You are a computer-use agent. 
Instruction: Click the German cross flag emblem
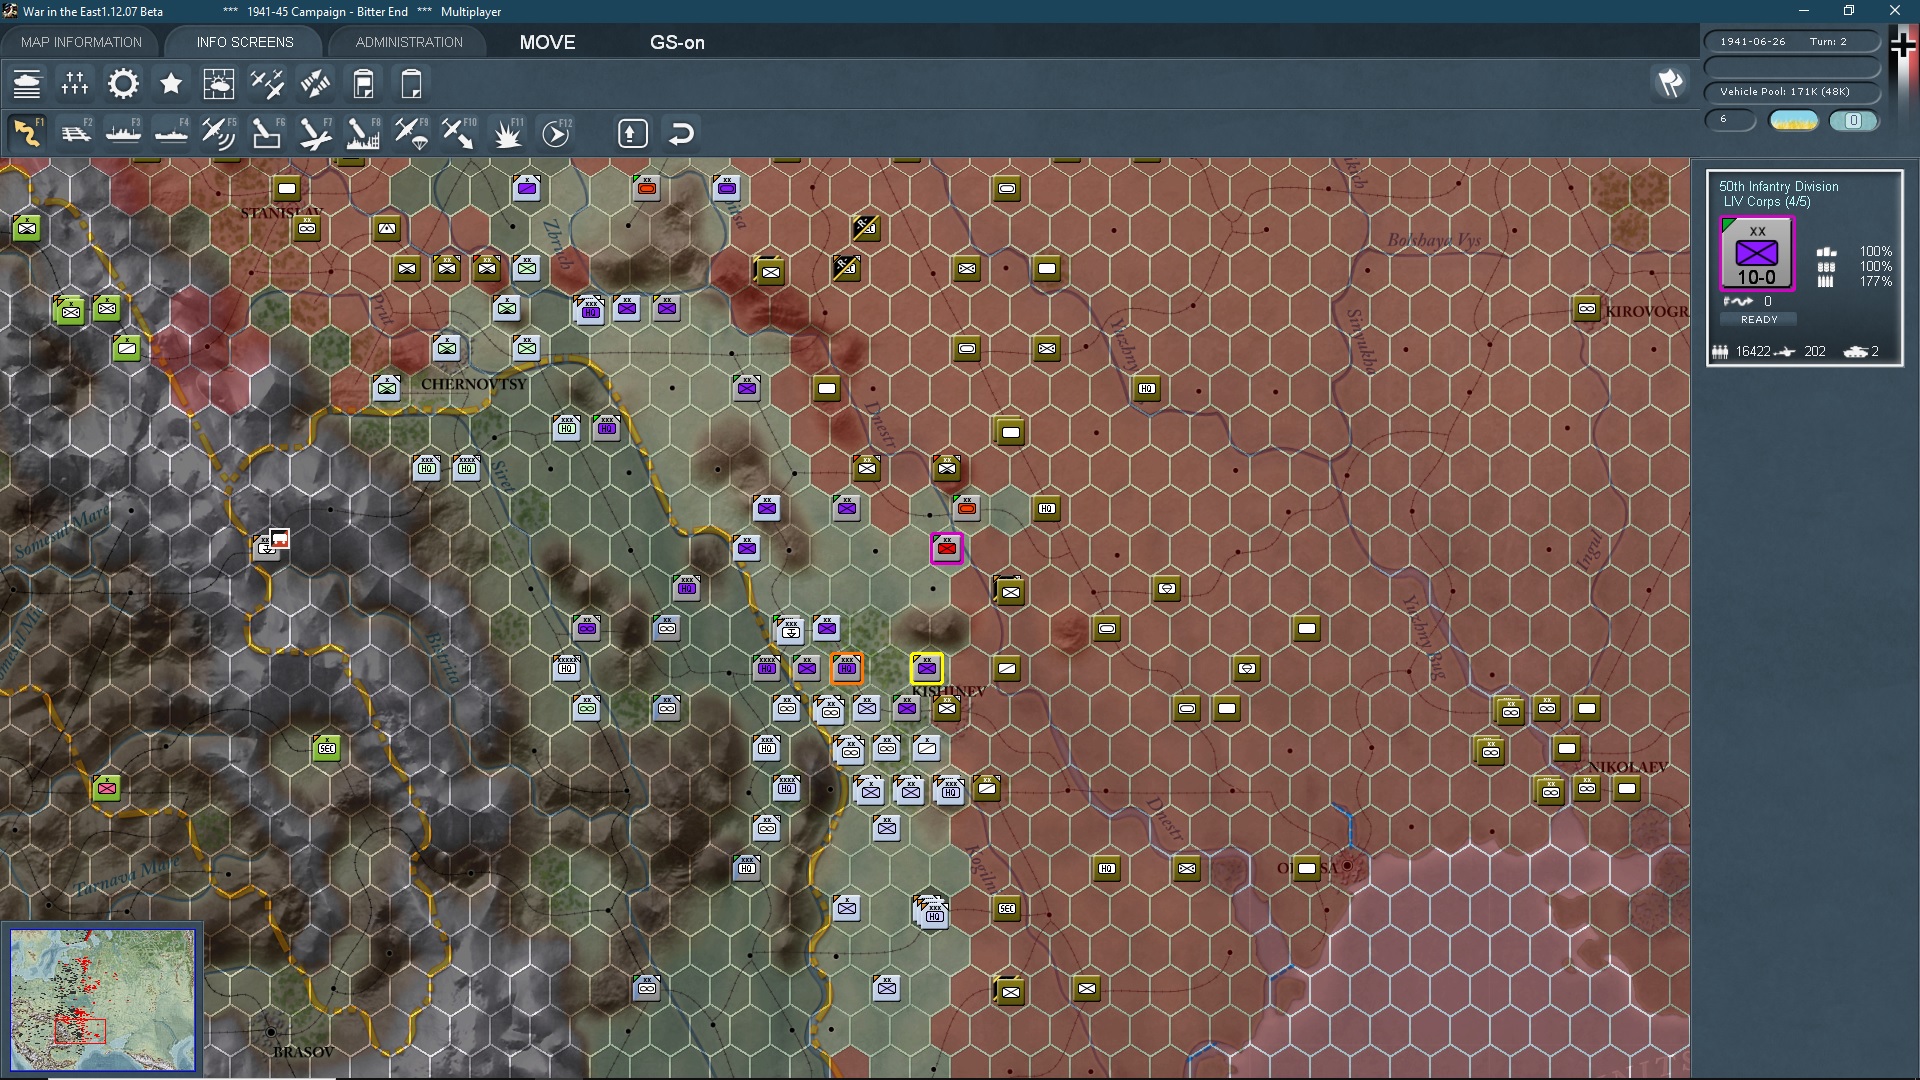[x=1902, y=45]
